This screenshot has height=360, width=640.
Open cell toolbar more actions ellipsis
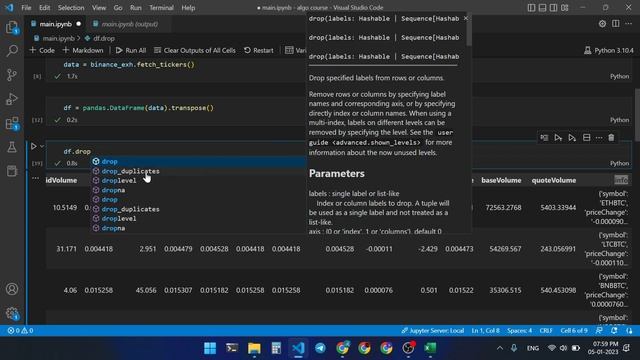click(599, 138)
